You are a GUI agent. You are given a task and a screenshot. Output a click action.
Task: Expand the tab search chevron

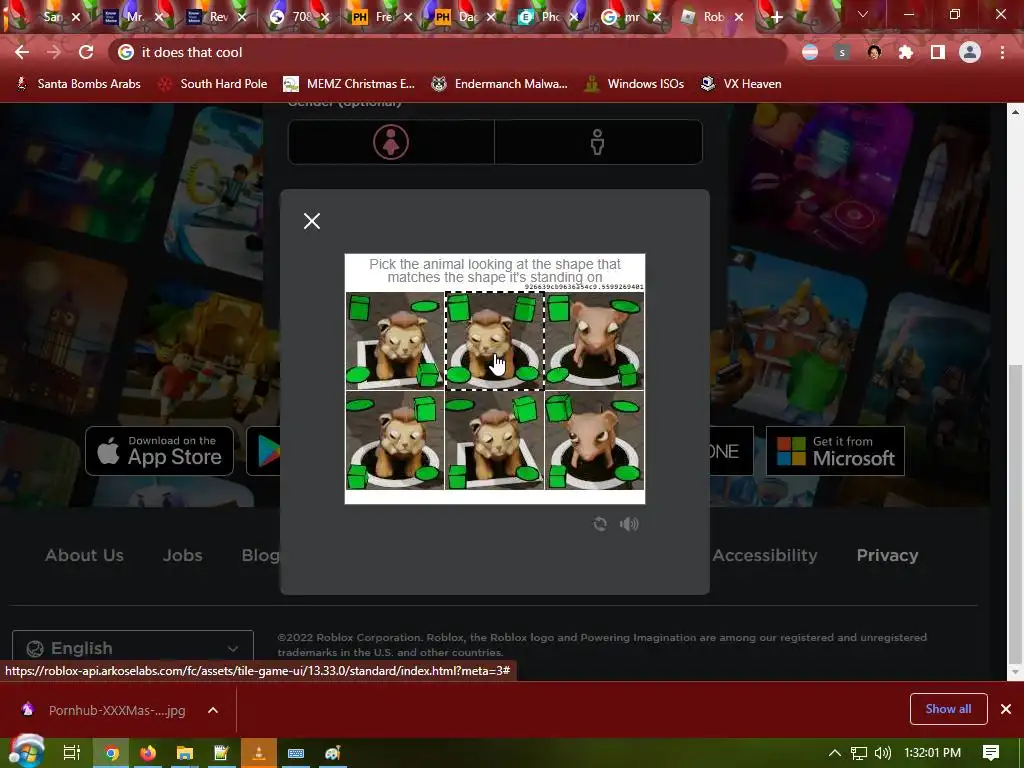(x=863, y=14)
